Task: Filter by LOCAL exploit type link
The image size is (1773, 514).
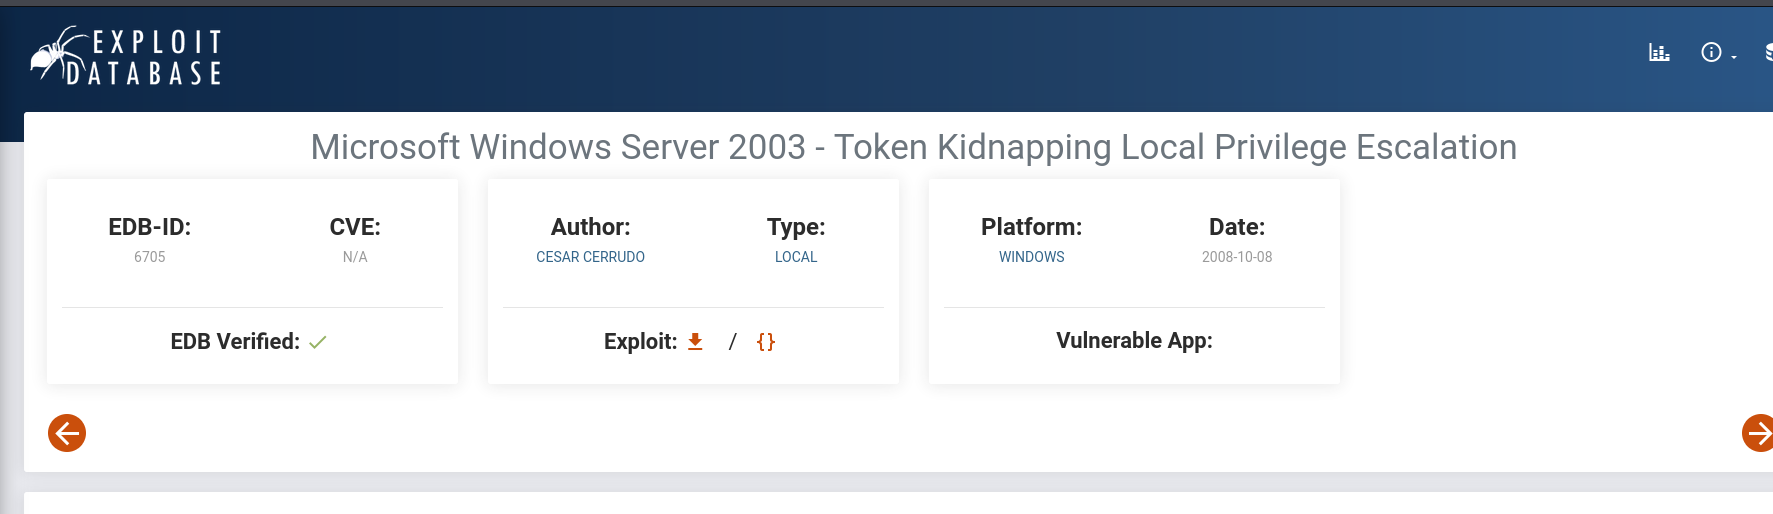Action: (x=796, y=257)
